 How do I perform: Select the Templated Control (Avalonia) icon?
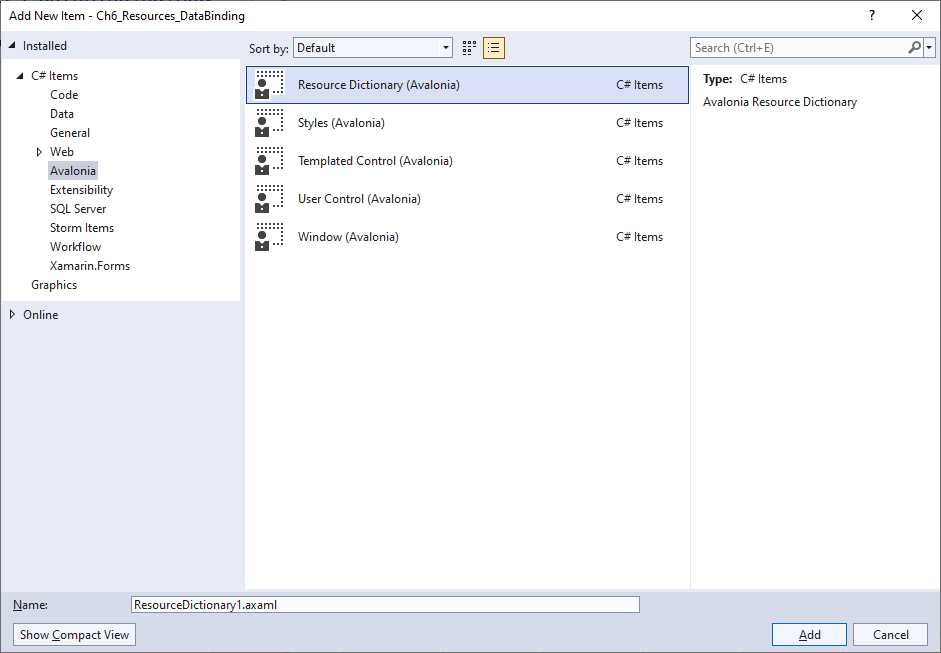click(x=268, y=161)
